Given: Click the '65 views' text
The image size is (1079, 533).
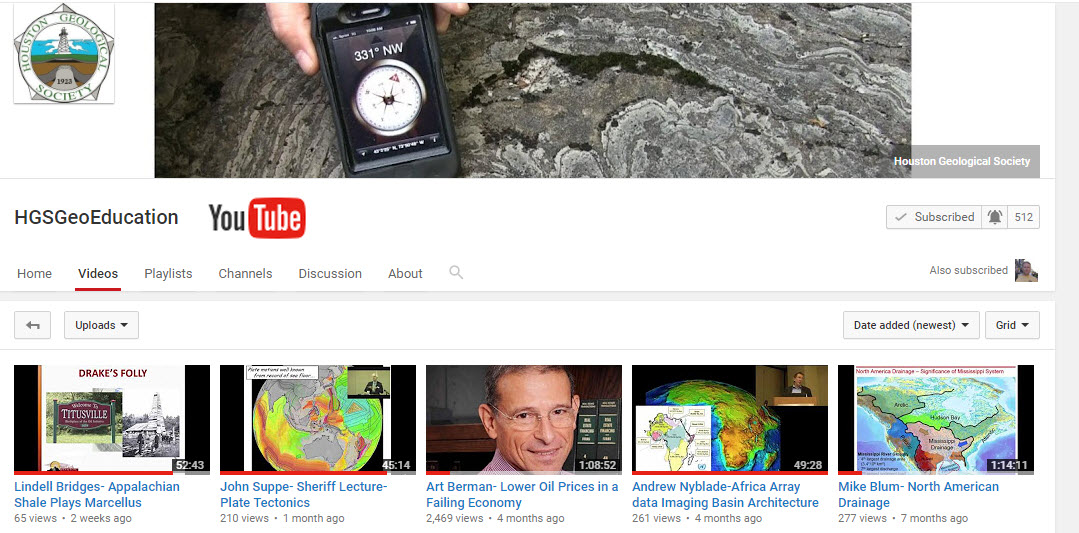Looking at the screenshot, I should click(35, 519).
